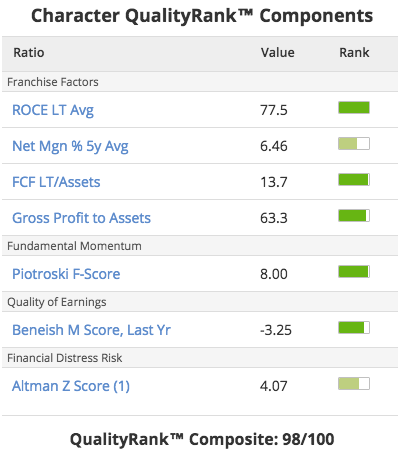Click the Gross Profit to Assets rank bar

coord(354,216)
